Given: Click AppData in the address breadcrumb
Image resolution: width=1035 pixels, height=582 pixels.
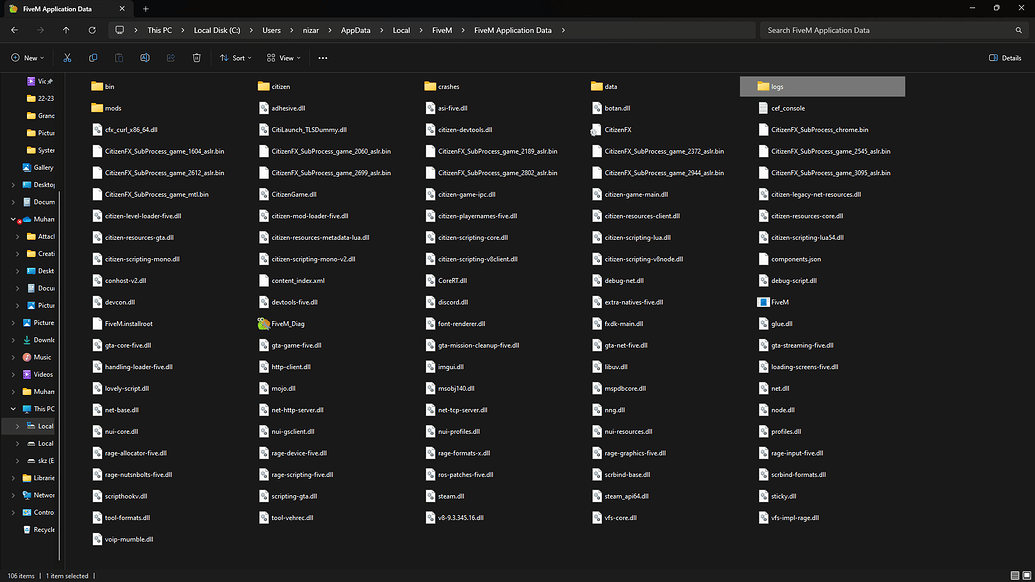Looking at the screenshot, I should tap(355, 30).
